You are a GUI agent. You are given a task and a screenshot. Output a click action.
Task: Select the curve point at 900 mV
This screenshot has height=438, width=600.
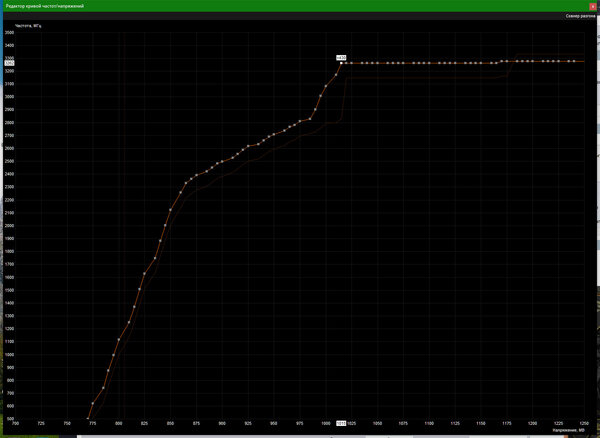click(x=222, y=161)
